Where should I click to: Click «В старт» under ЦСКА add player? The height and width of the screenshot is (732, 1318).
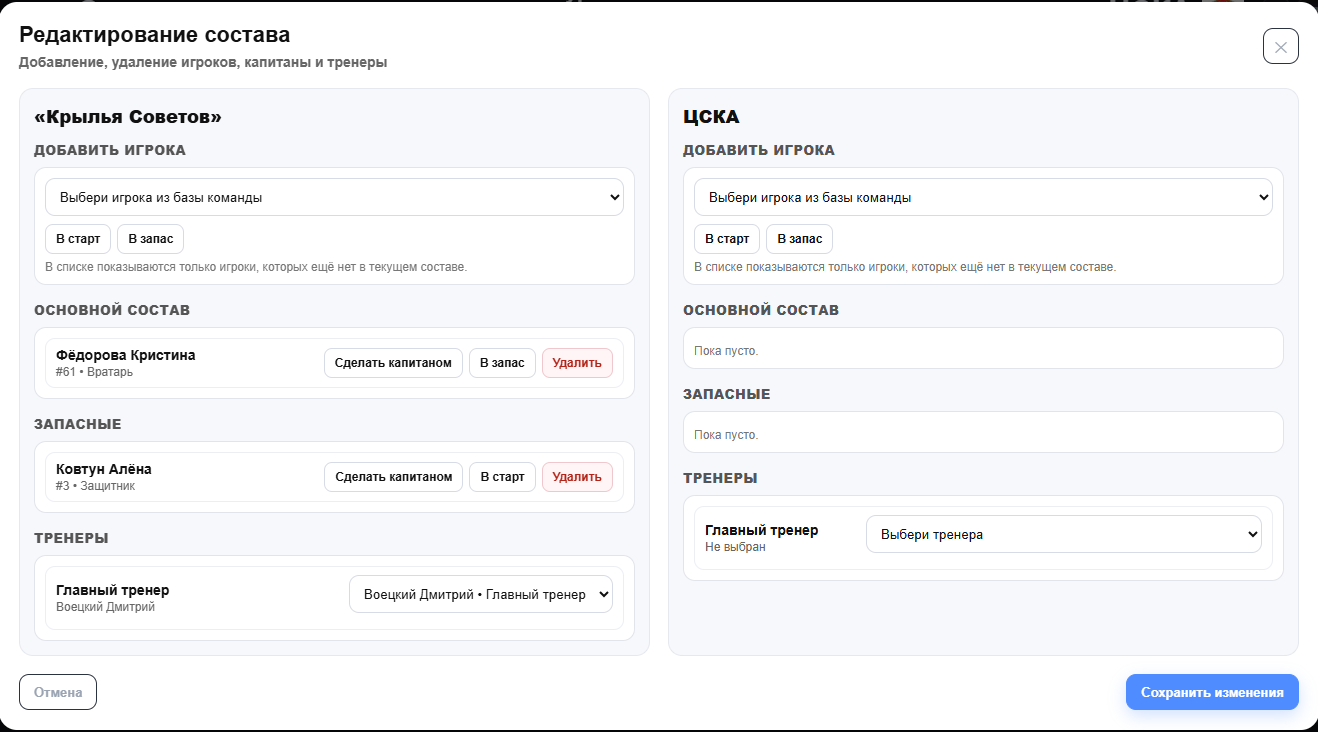[727, 239]
